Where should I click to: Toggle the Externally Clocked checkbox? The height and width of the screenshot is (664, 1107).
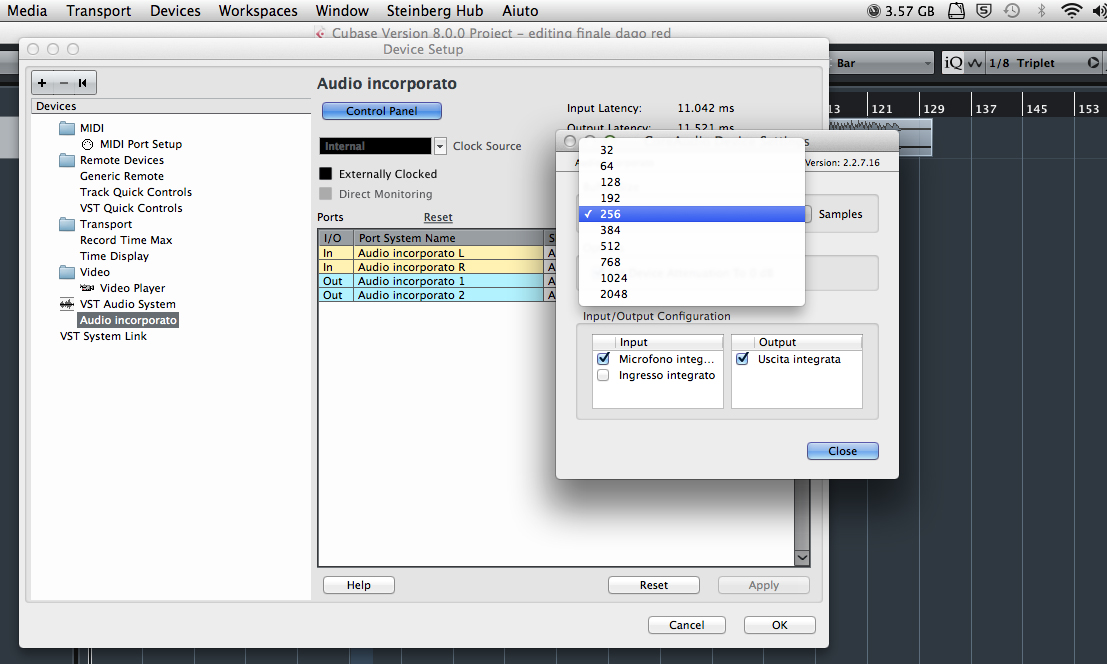(325, 174)
